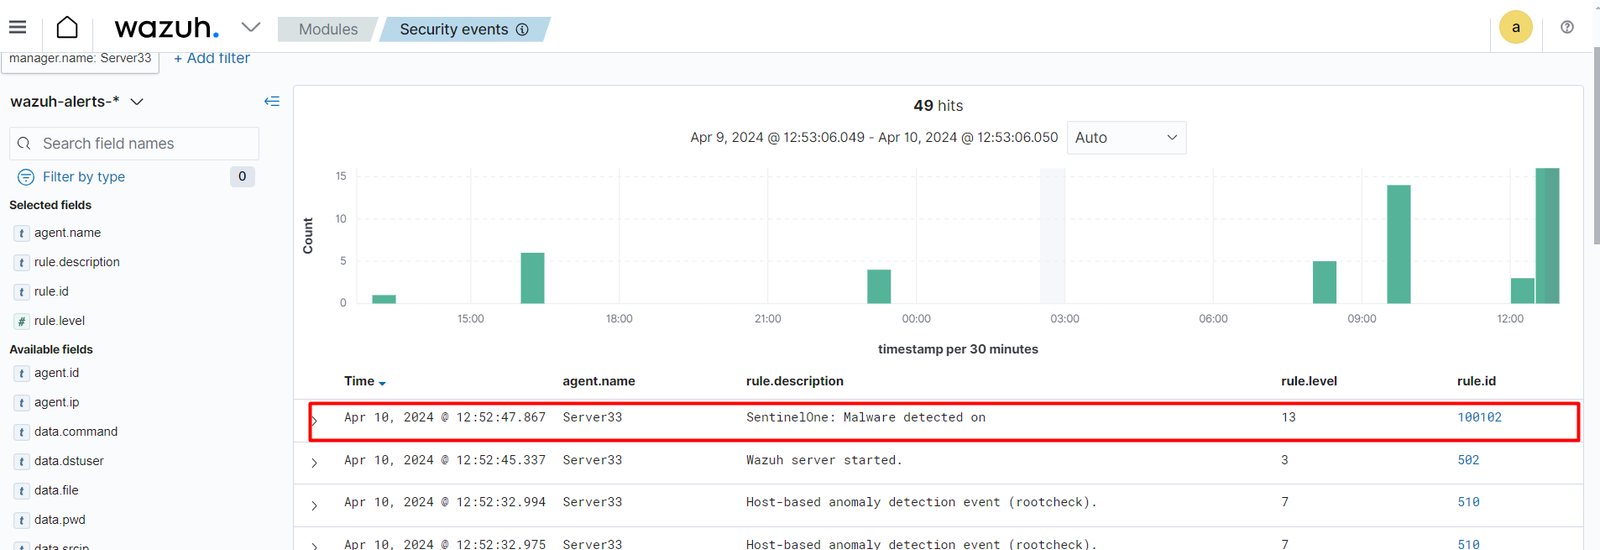Click the home icon
This screenshot has width=1600, height=550.
[67, 27]
